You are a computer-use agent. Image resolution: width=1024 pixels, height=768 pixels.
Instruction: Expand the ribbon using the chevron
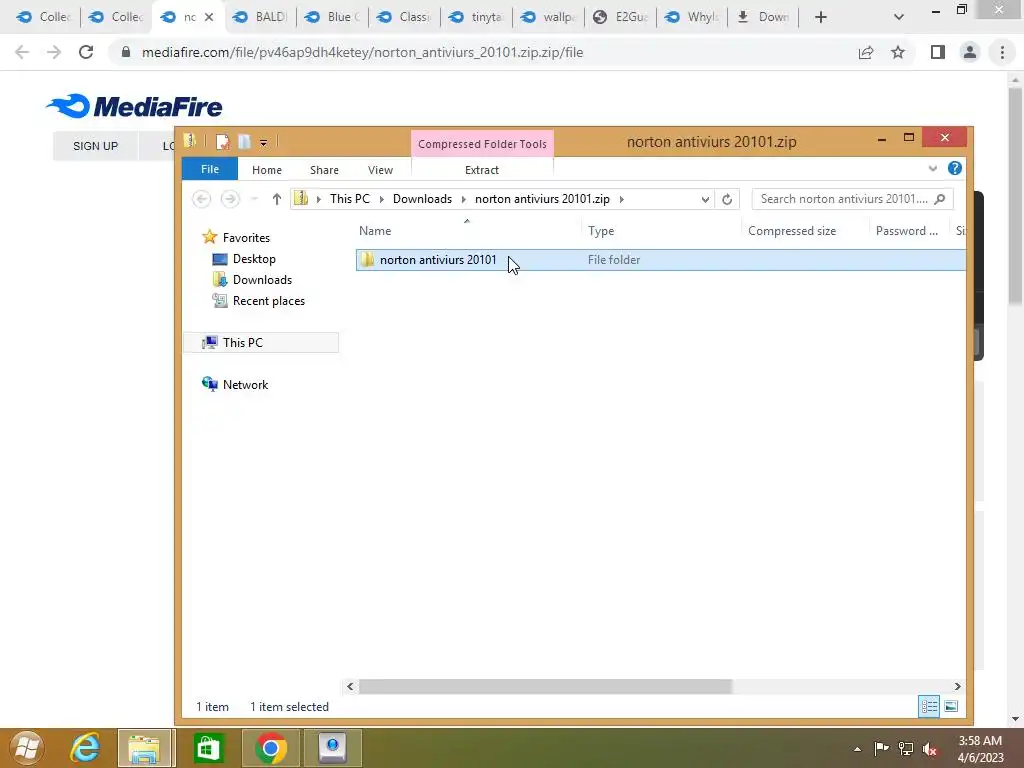(933, 168)
